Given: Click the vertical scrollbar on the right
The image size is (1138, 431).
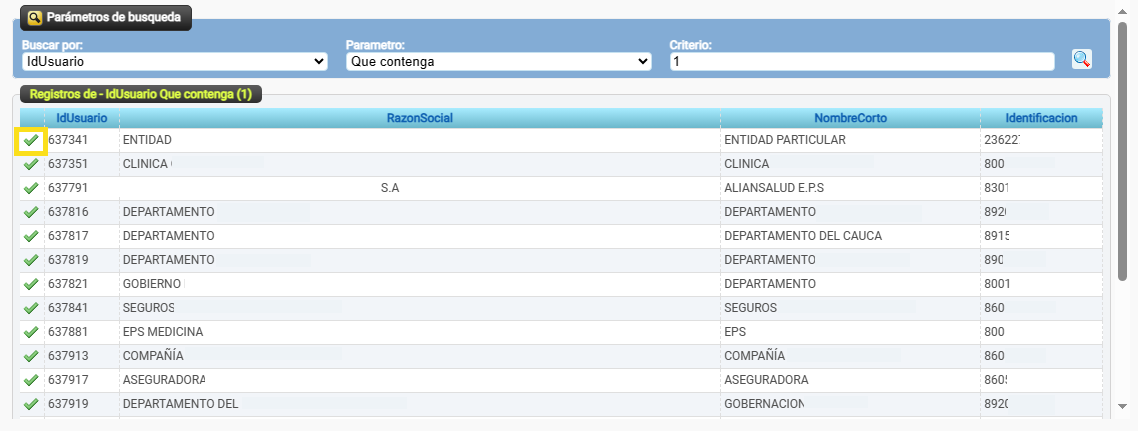Looking at the screenshot, I should click(x=1128, y=200).
